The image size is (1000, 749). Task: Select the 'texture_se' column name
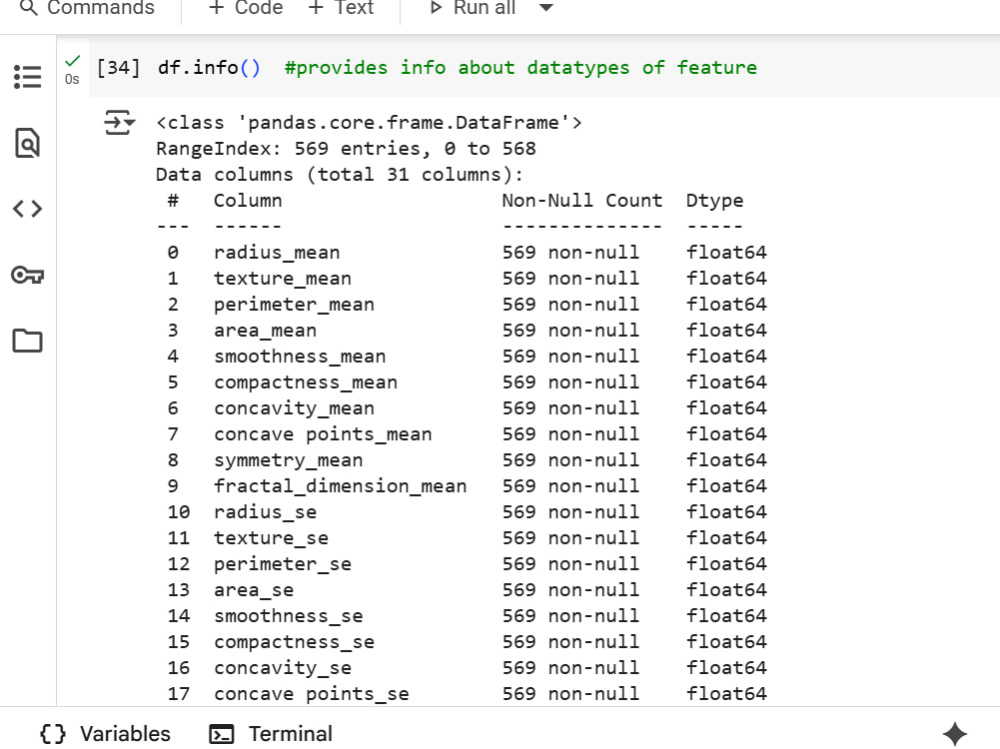(271, 538)
